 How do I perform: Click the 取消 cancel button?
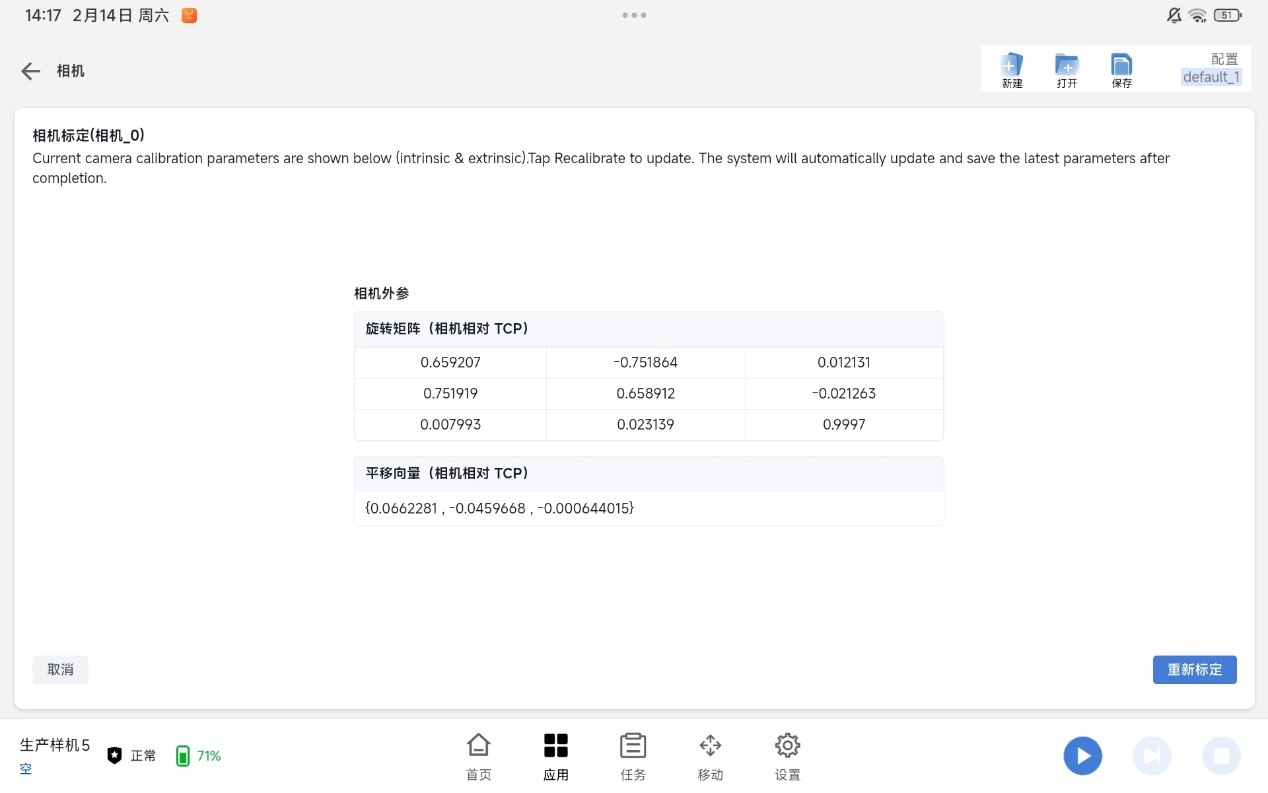click(60, 669)
